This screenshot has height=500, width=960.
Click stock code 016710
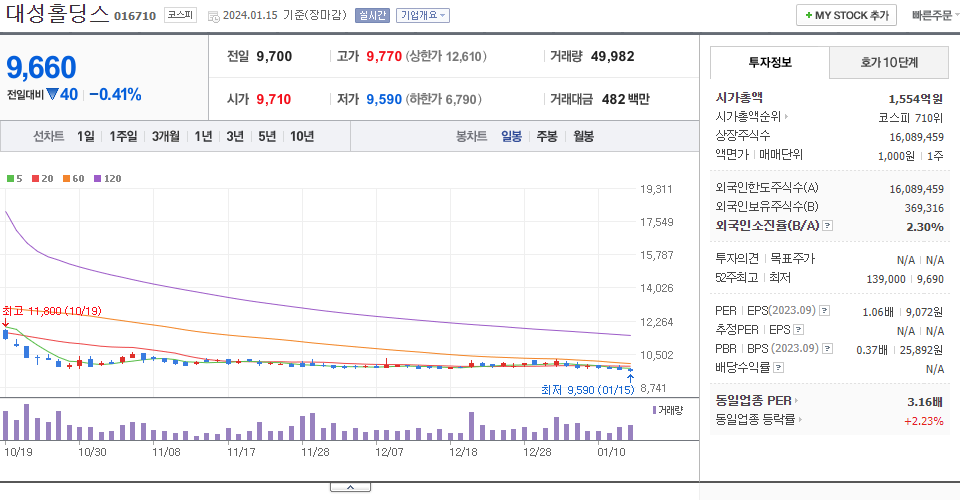click(x=135, y=17)
